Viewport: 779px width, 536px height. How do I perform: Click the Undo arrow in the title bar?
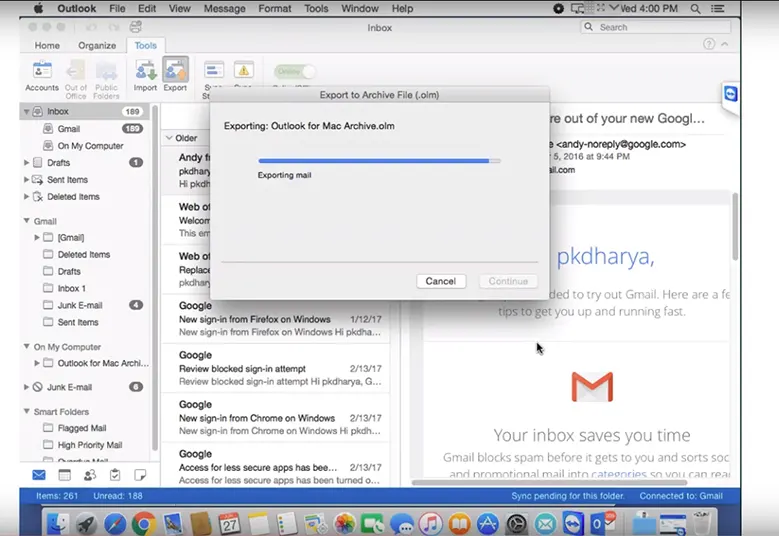[91, 27]
